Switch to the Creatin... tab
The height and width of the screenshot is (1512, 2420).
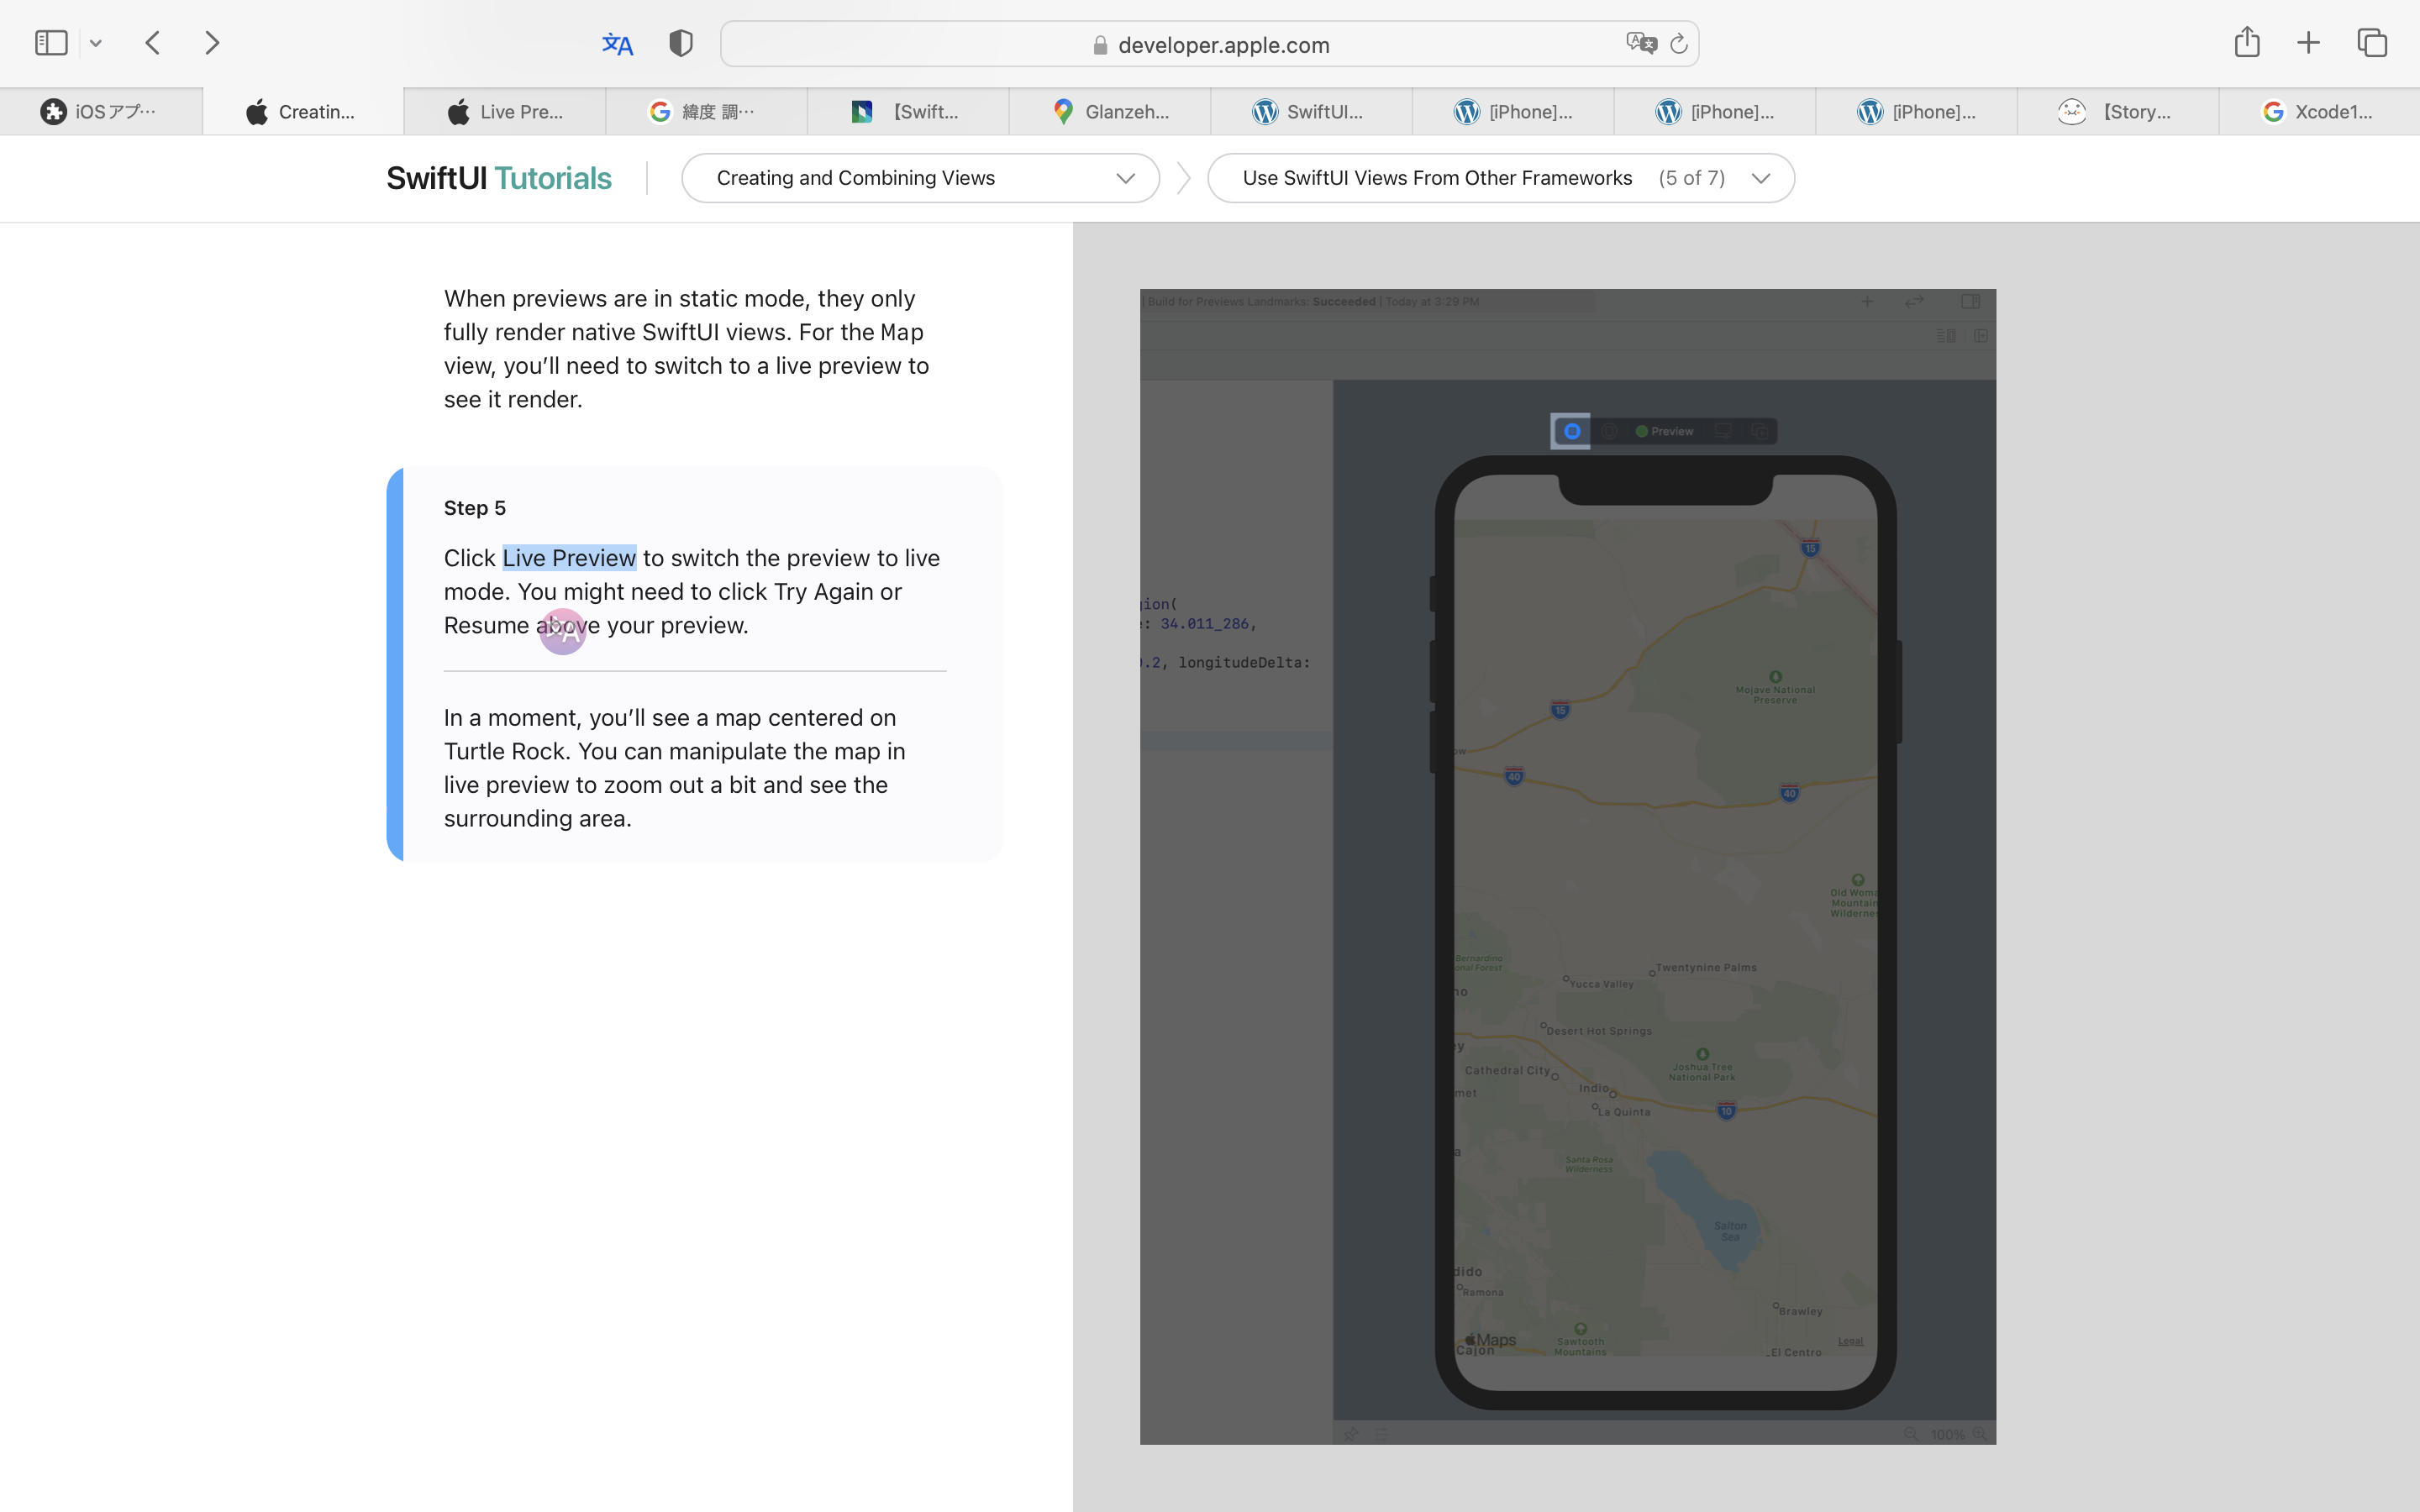303,112
